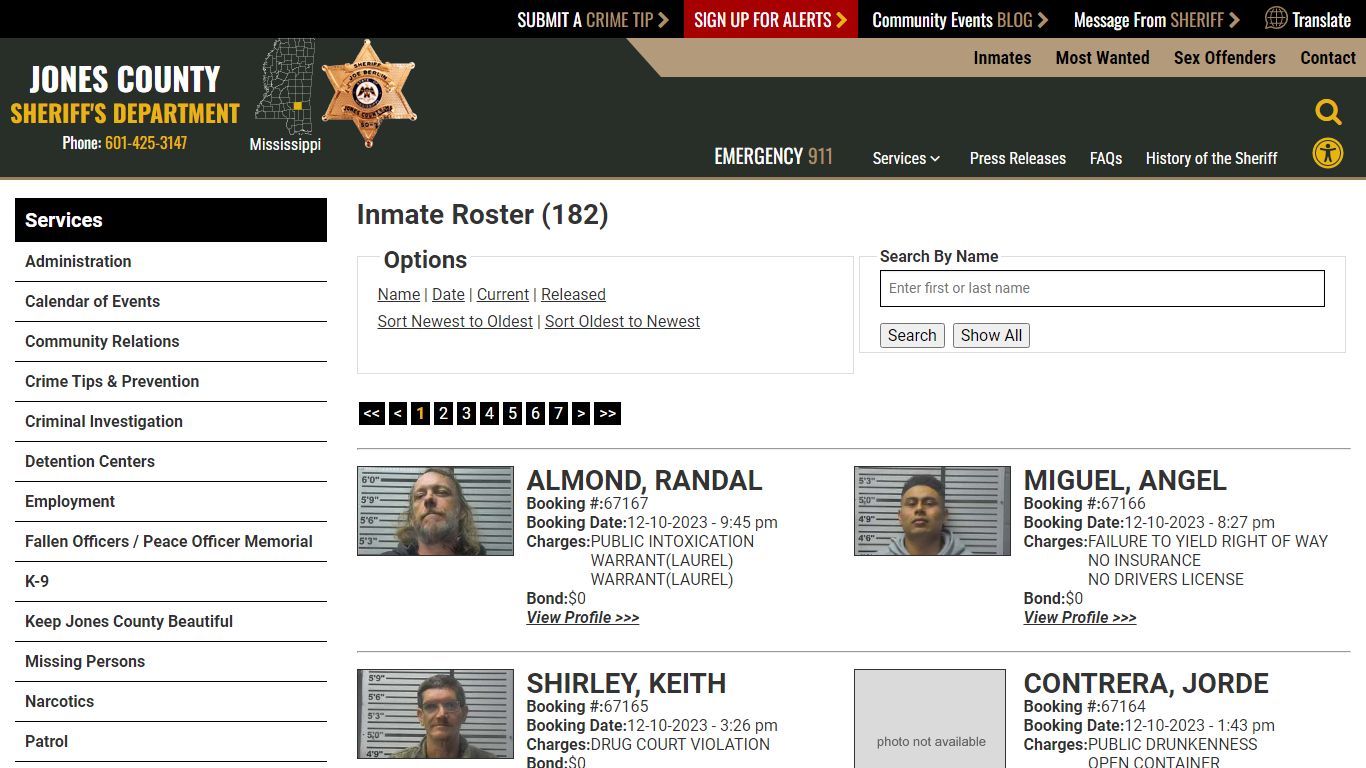Expand the Services dropdown menu
The image size is (1366, 768).
click(x=906, y=158)
